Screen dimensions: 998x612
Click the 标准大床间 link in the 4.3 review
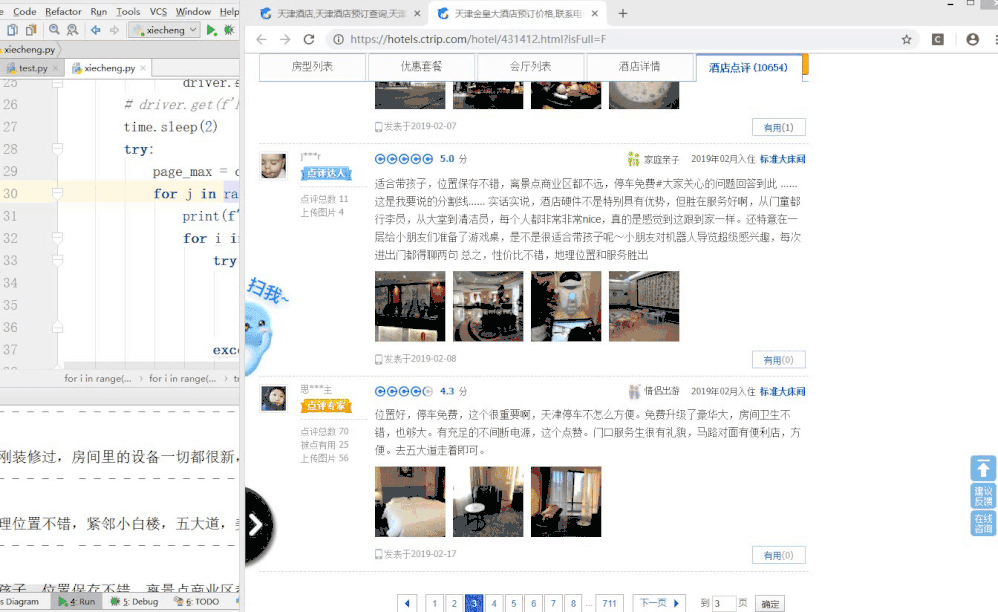[x=782, y=391]
